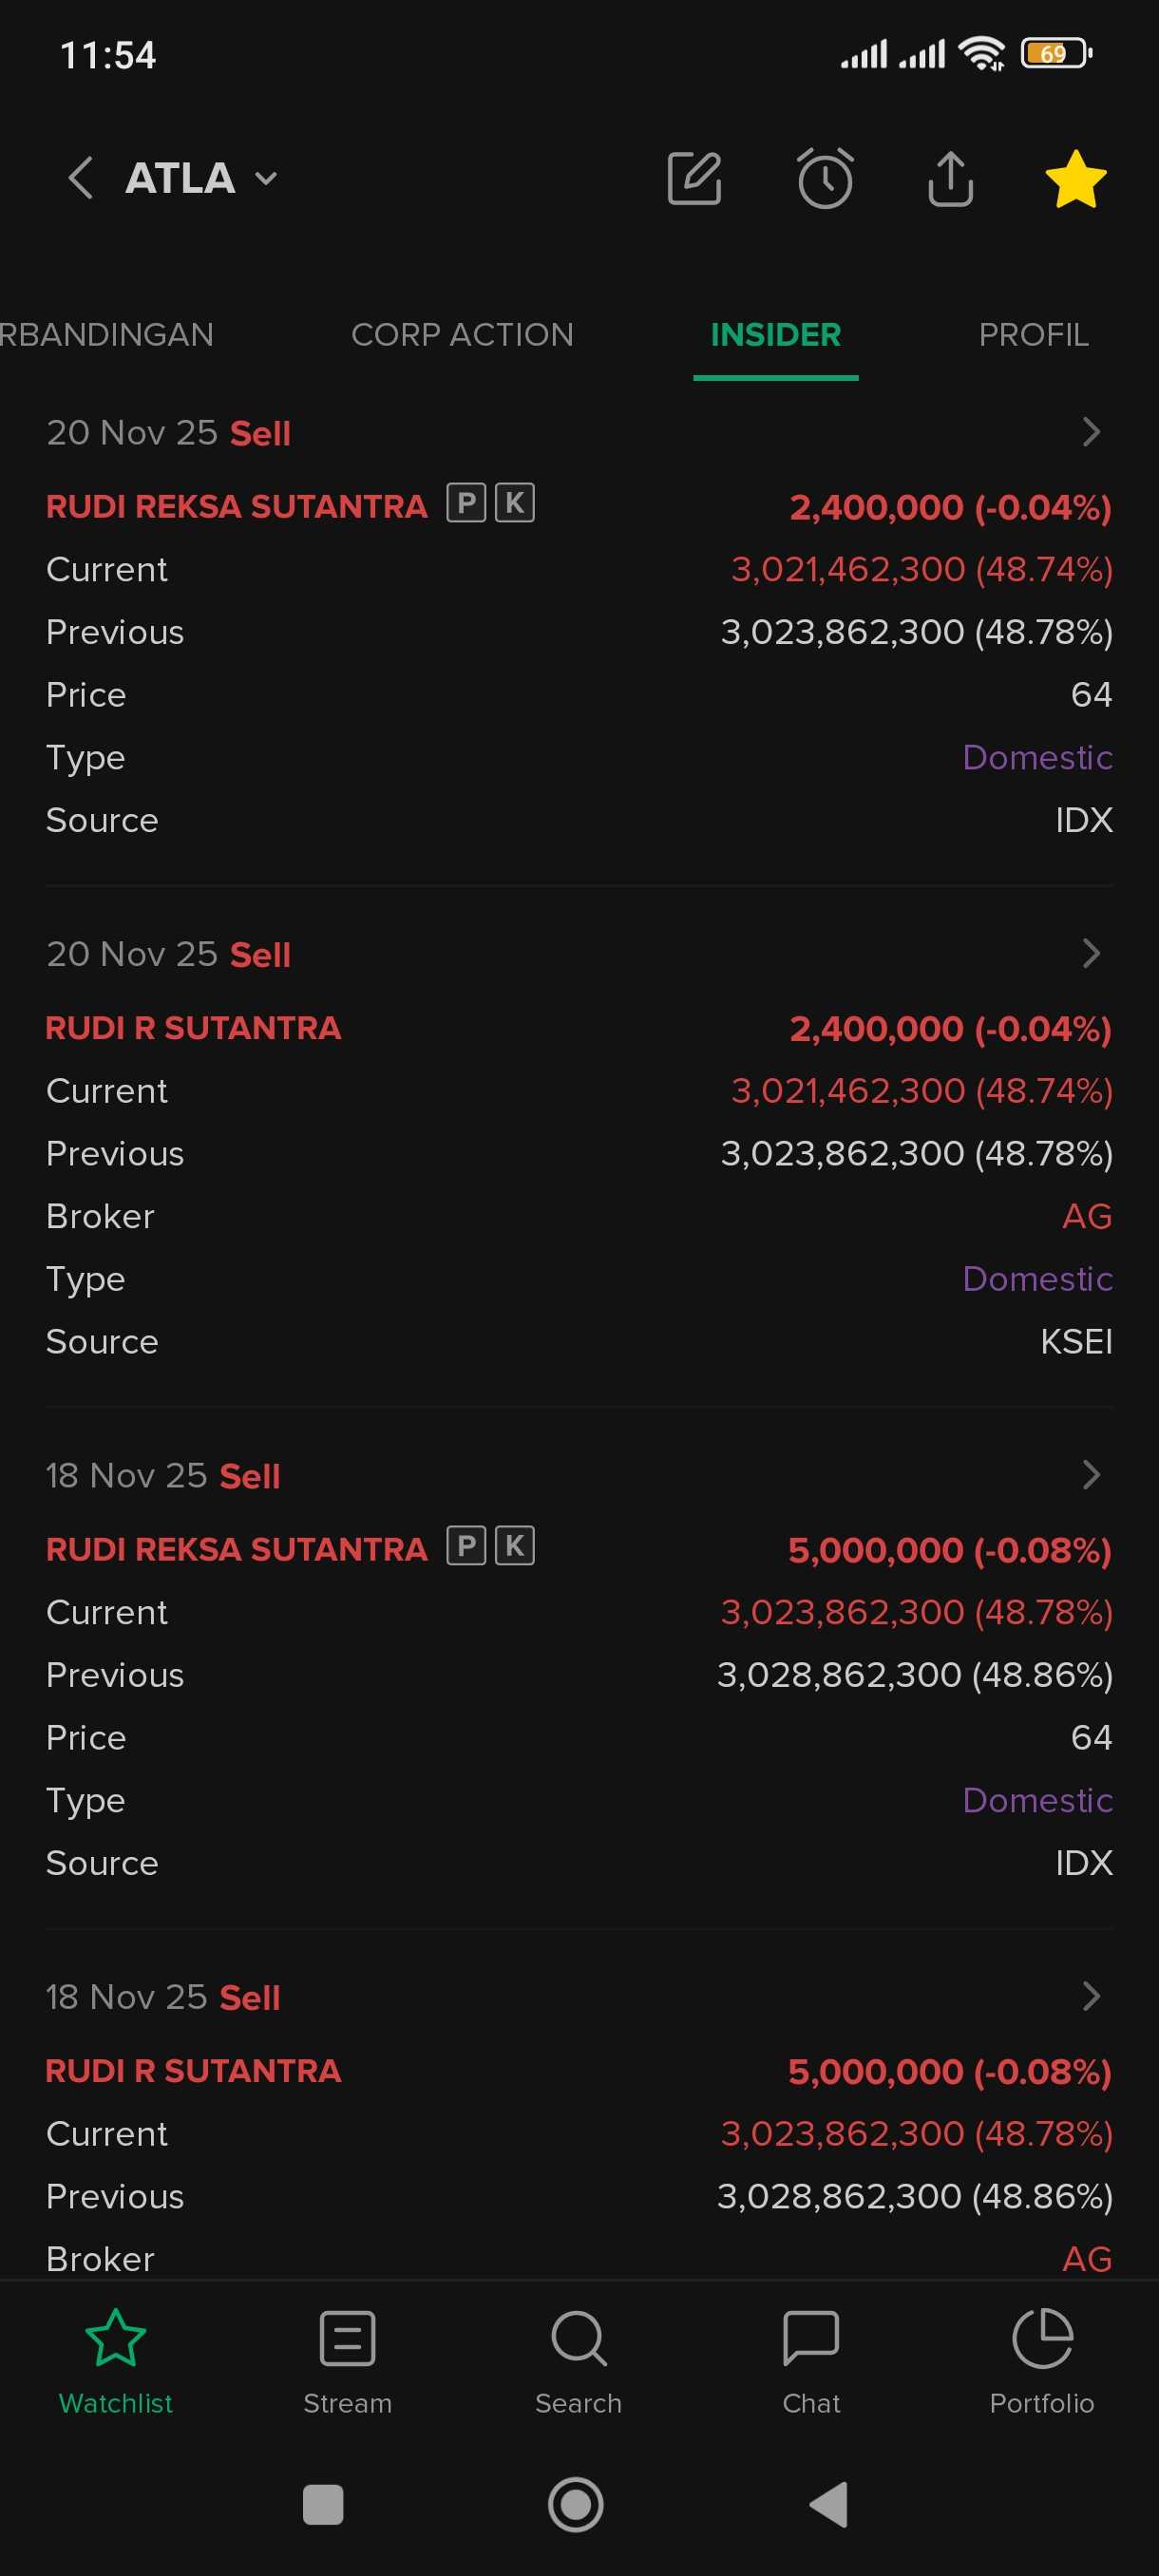Tap the edit note icon in header
Image resolution: width=1159 pixels, height=2576 pixels.
coord(694,179)
